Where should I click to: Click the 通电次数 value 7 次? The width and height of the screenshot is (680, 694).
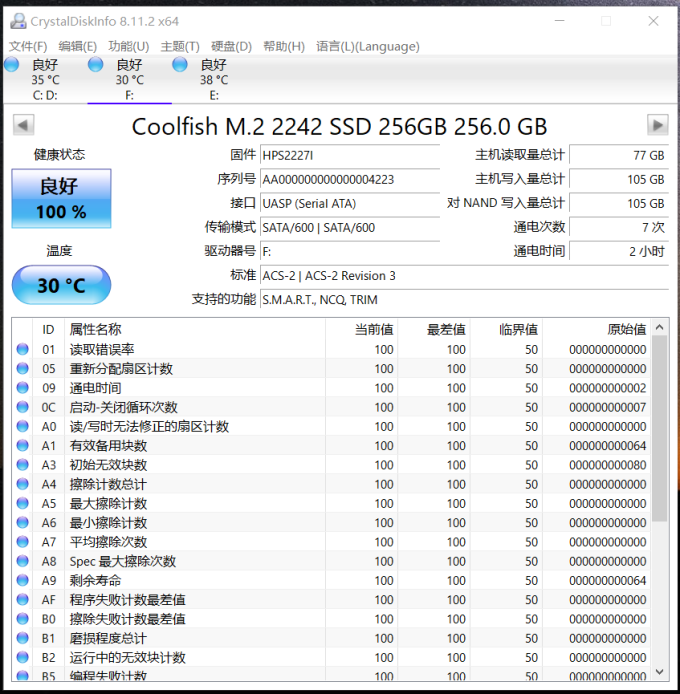(618, 227)
